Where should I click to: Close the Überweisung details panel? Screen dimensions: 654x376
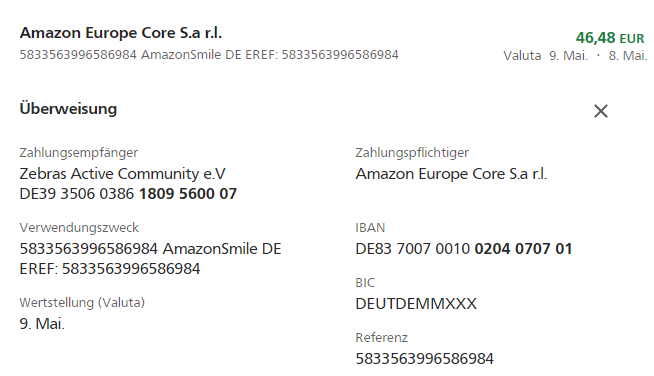[601, 111]
